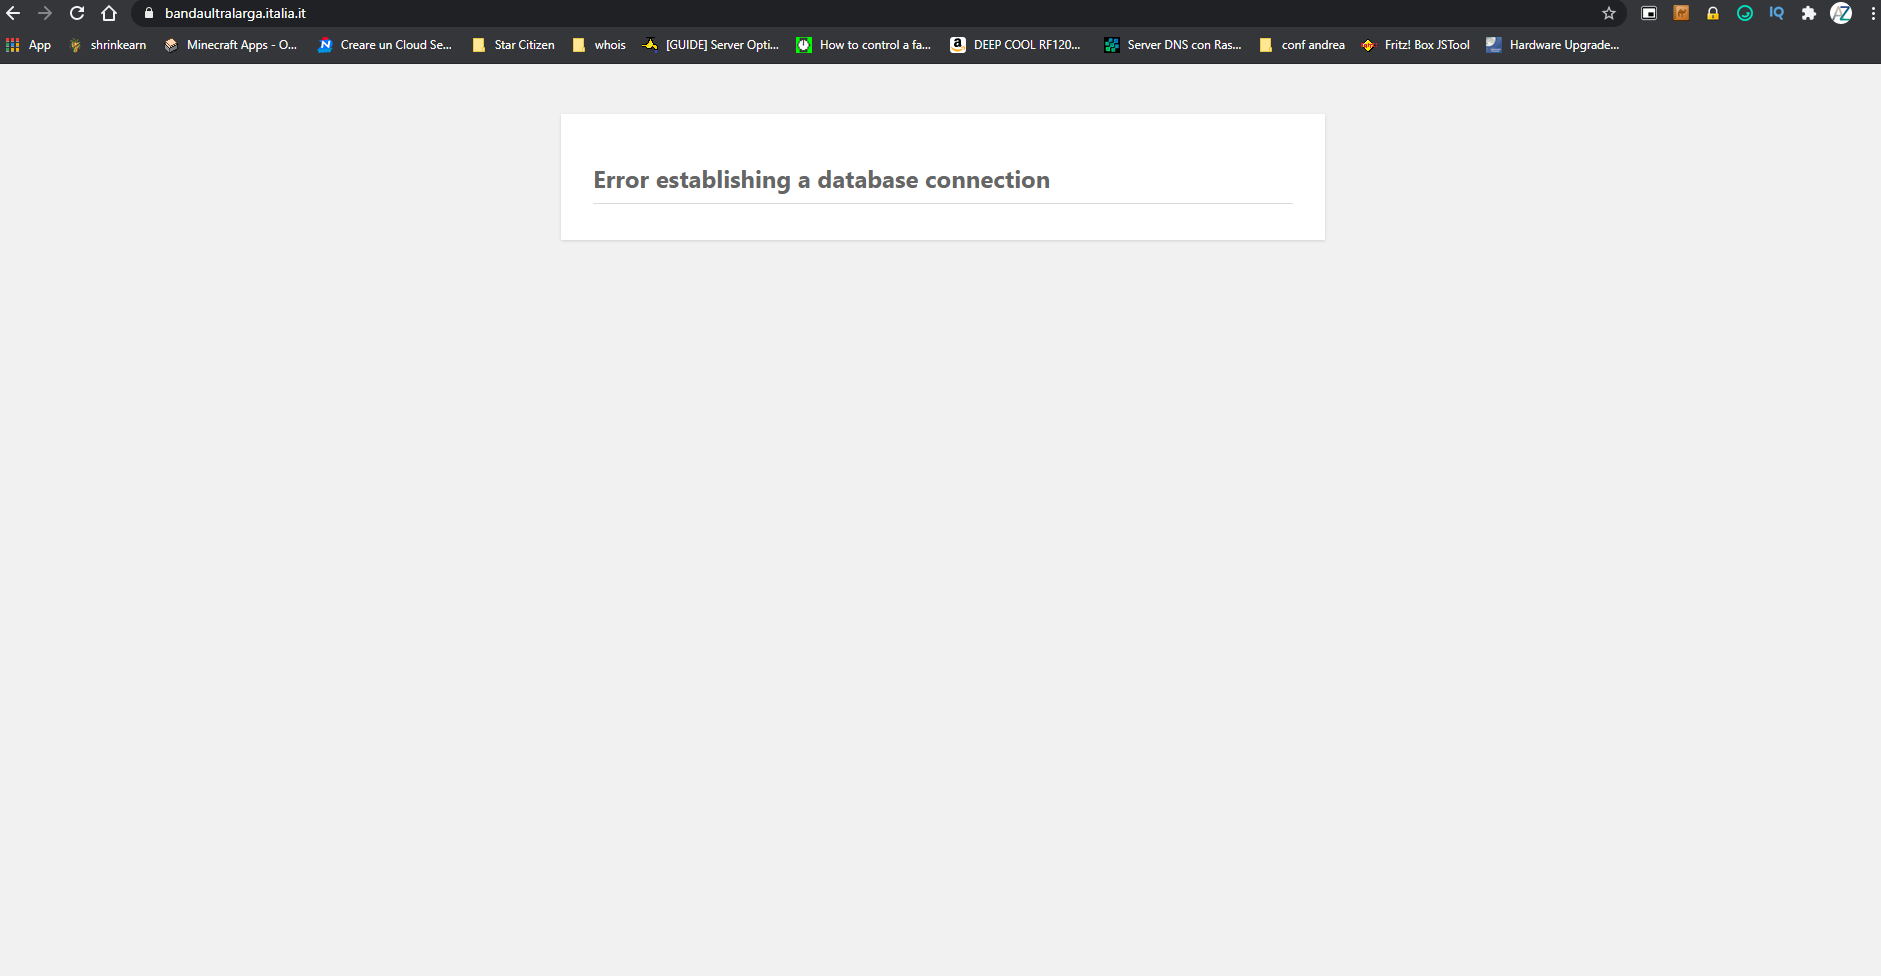Open the Extensions puzzle menu
Viewport: 1881px width, 976px height.
pos(1809,13)
